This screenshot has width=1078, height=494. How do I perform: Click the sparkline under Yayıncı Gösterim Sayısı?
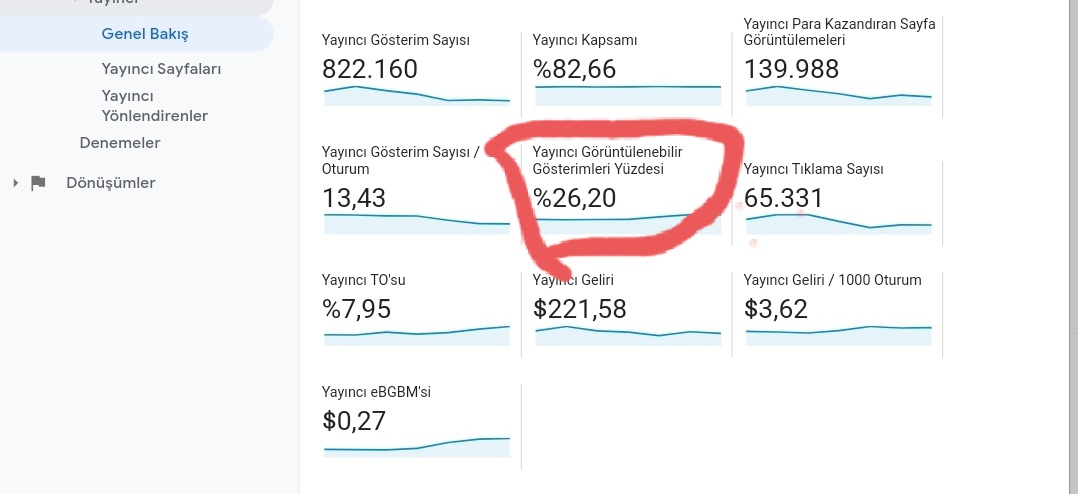pos(417,96)
